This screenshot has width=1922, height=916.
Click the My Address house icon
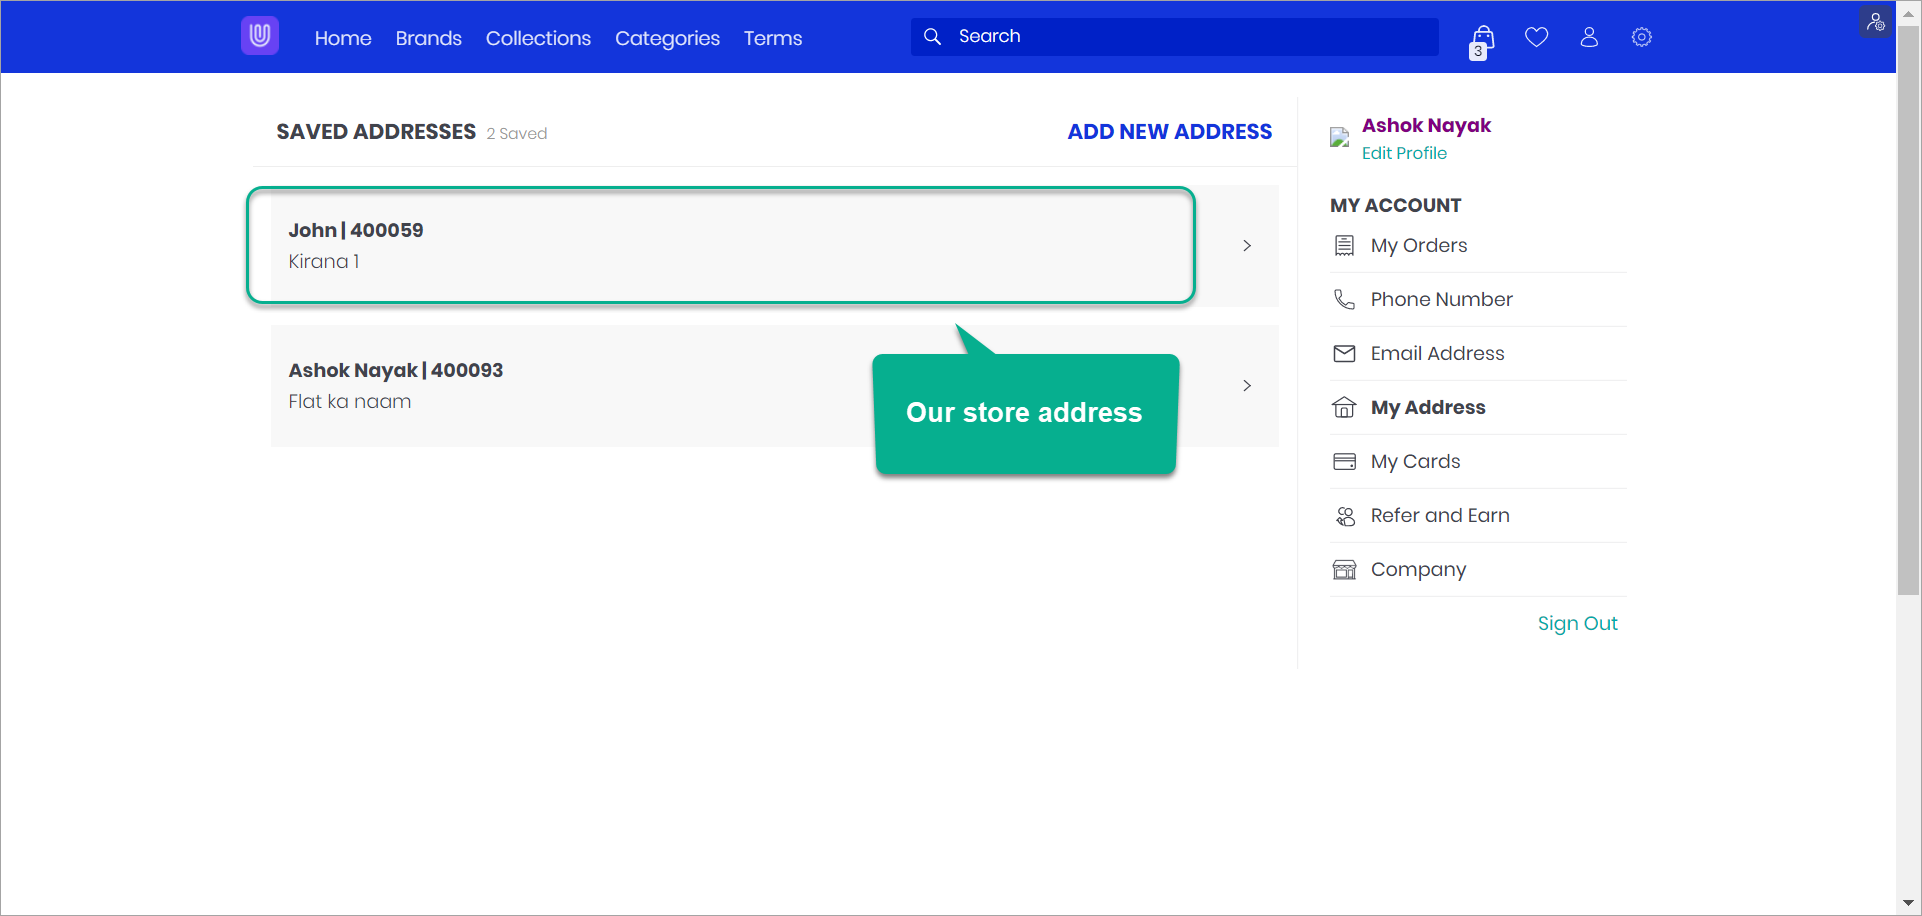[x=1344, y=407]
